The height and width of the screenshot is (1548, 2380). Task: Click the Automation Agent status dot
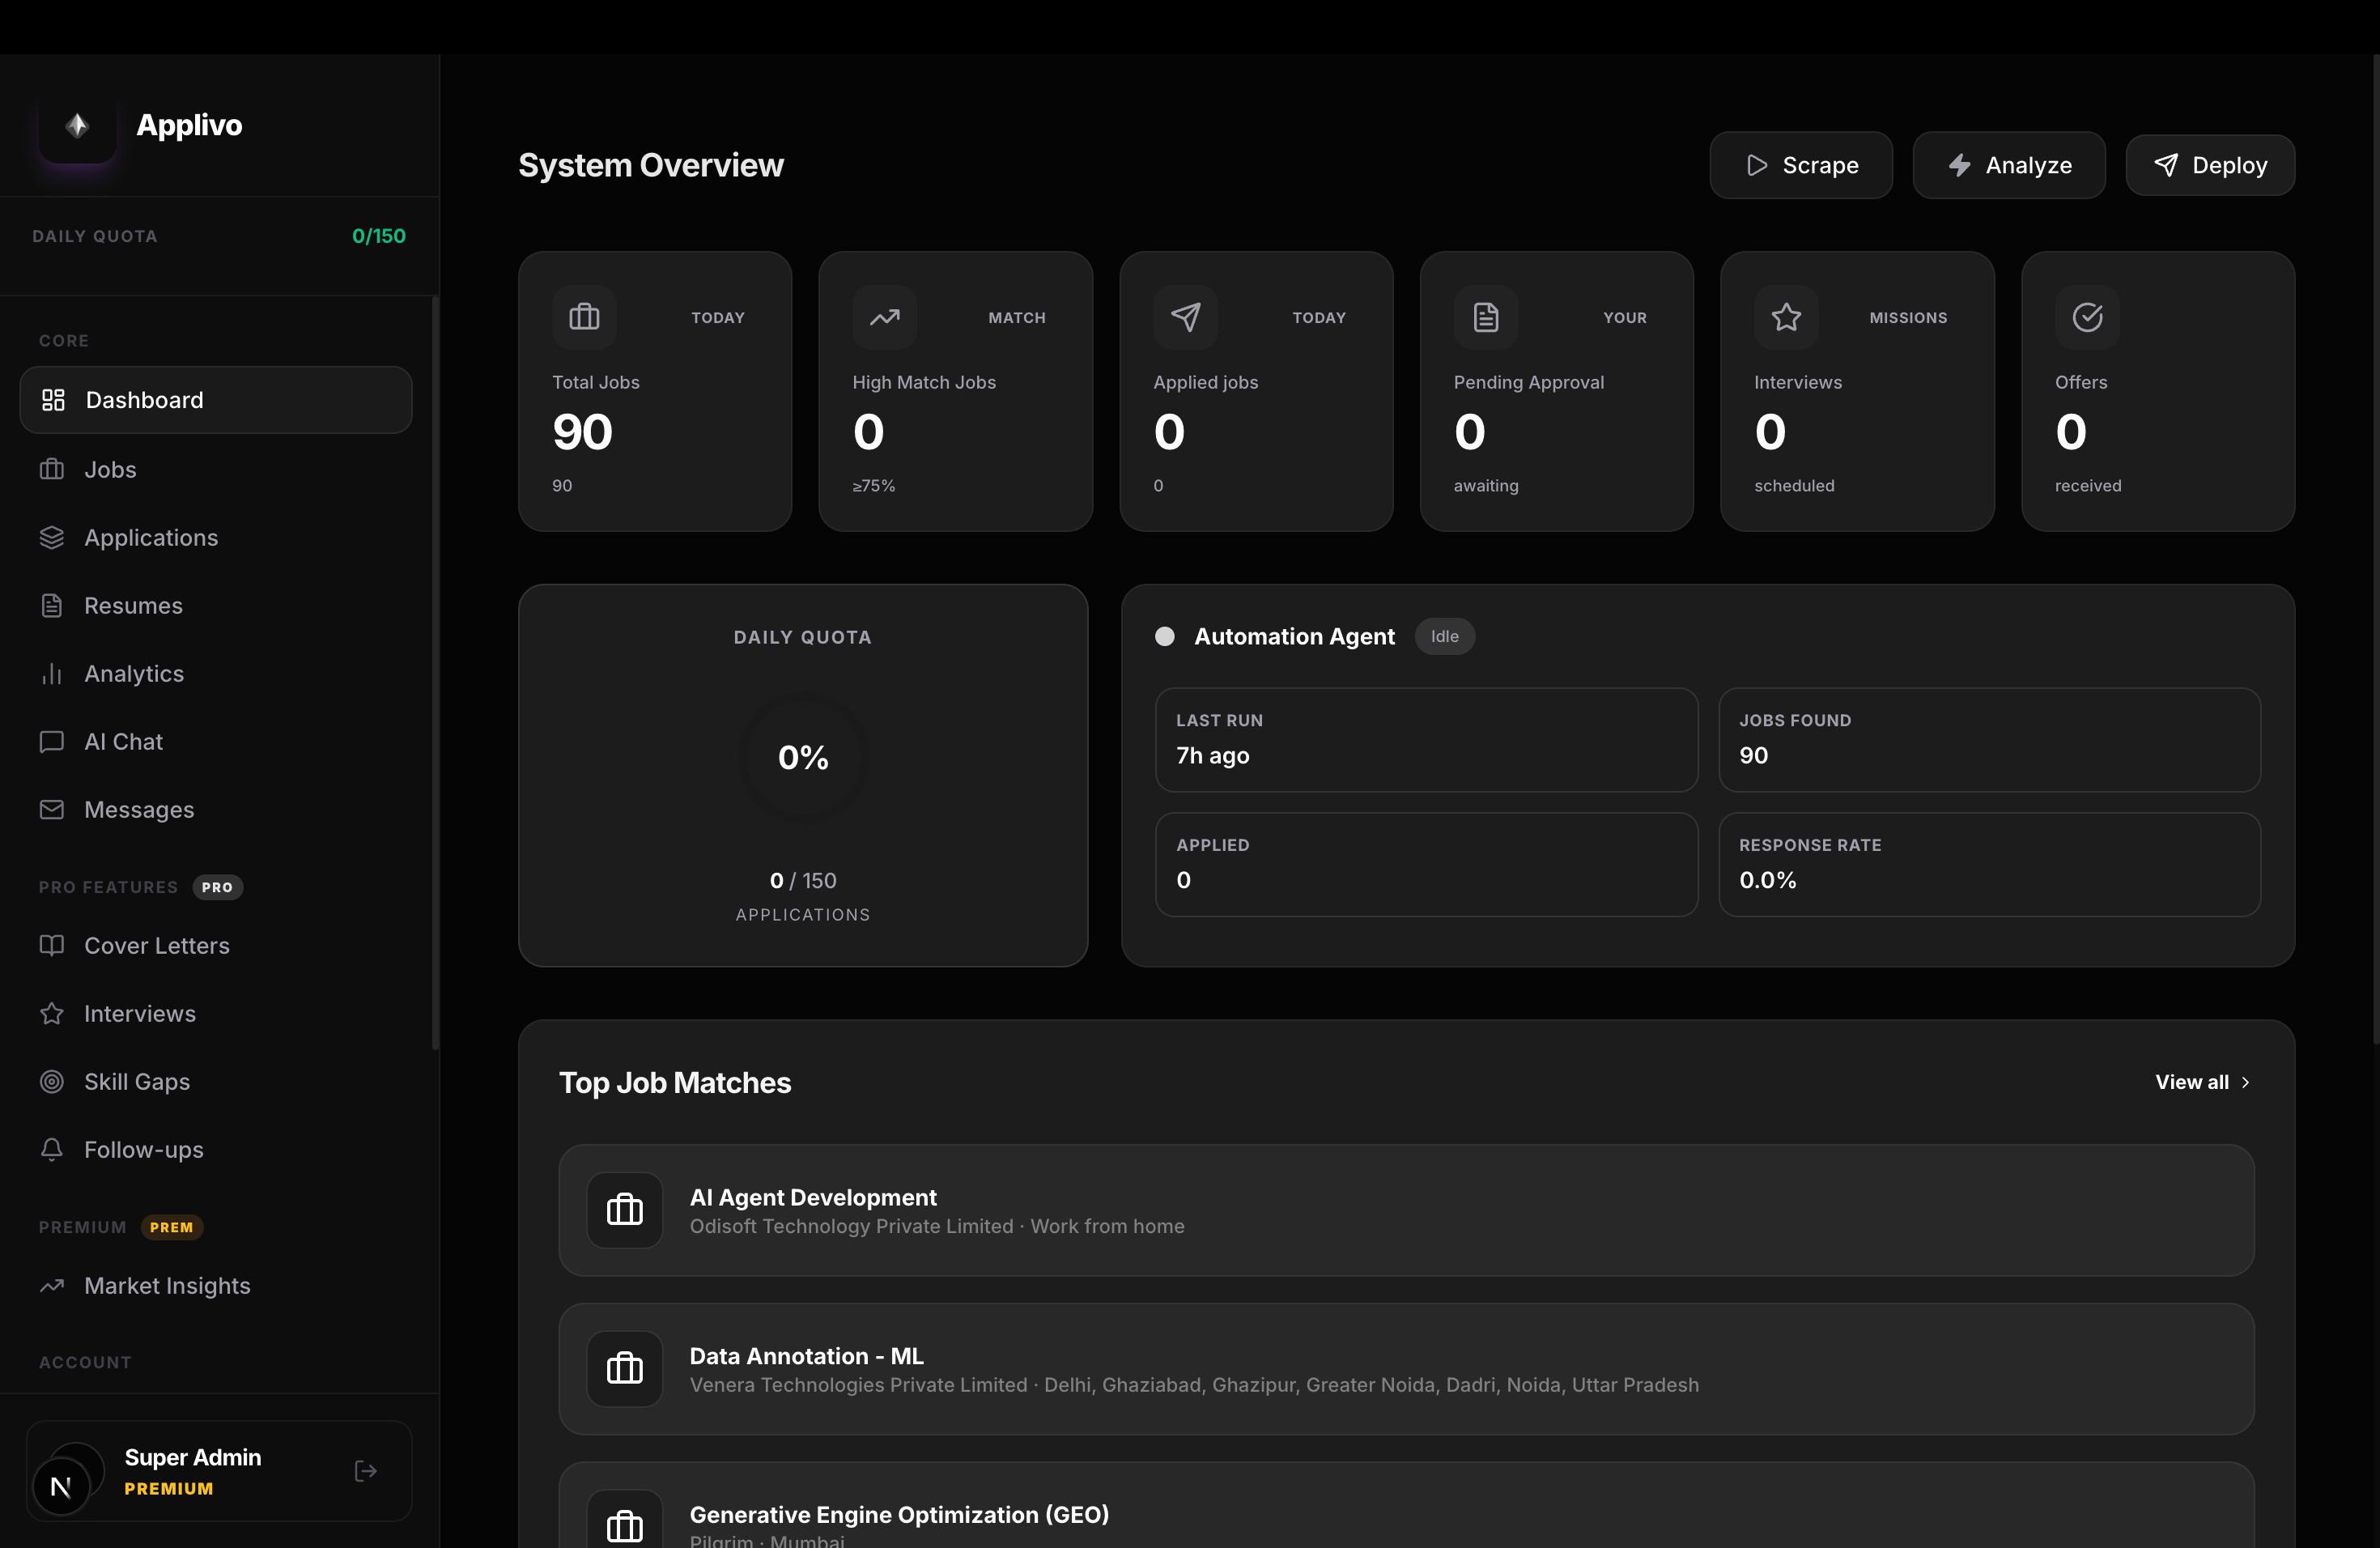[1165, 636]
